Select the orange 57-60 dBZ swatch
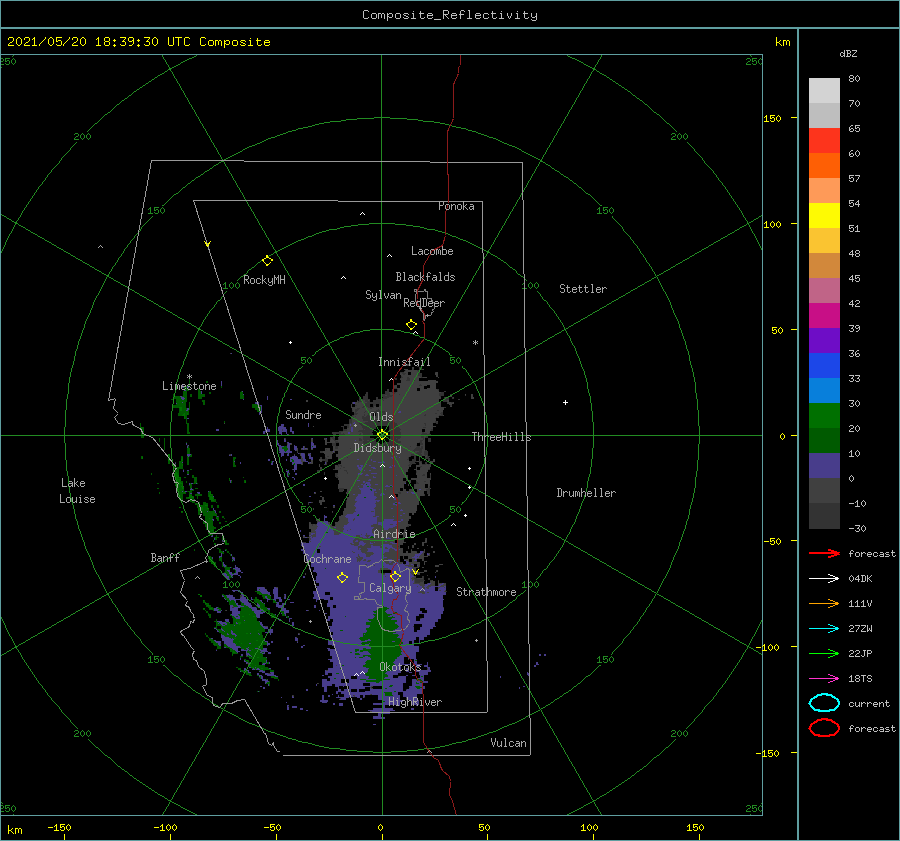This screenshot has height=841, width=900. pyautogui.click(x=824, y=166)
